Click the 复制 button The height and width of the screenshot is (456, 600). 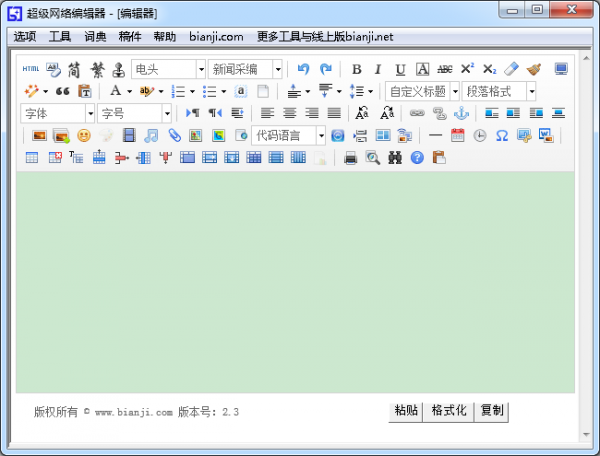tap(492, 411)
